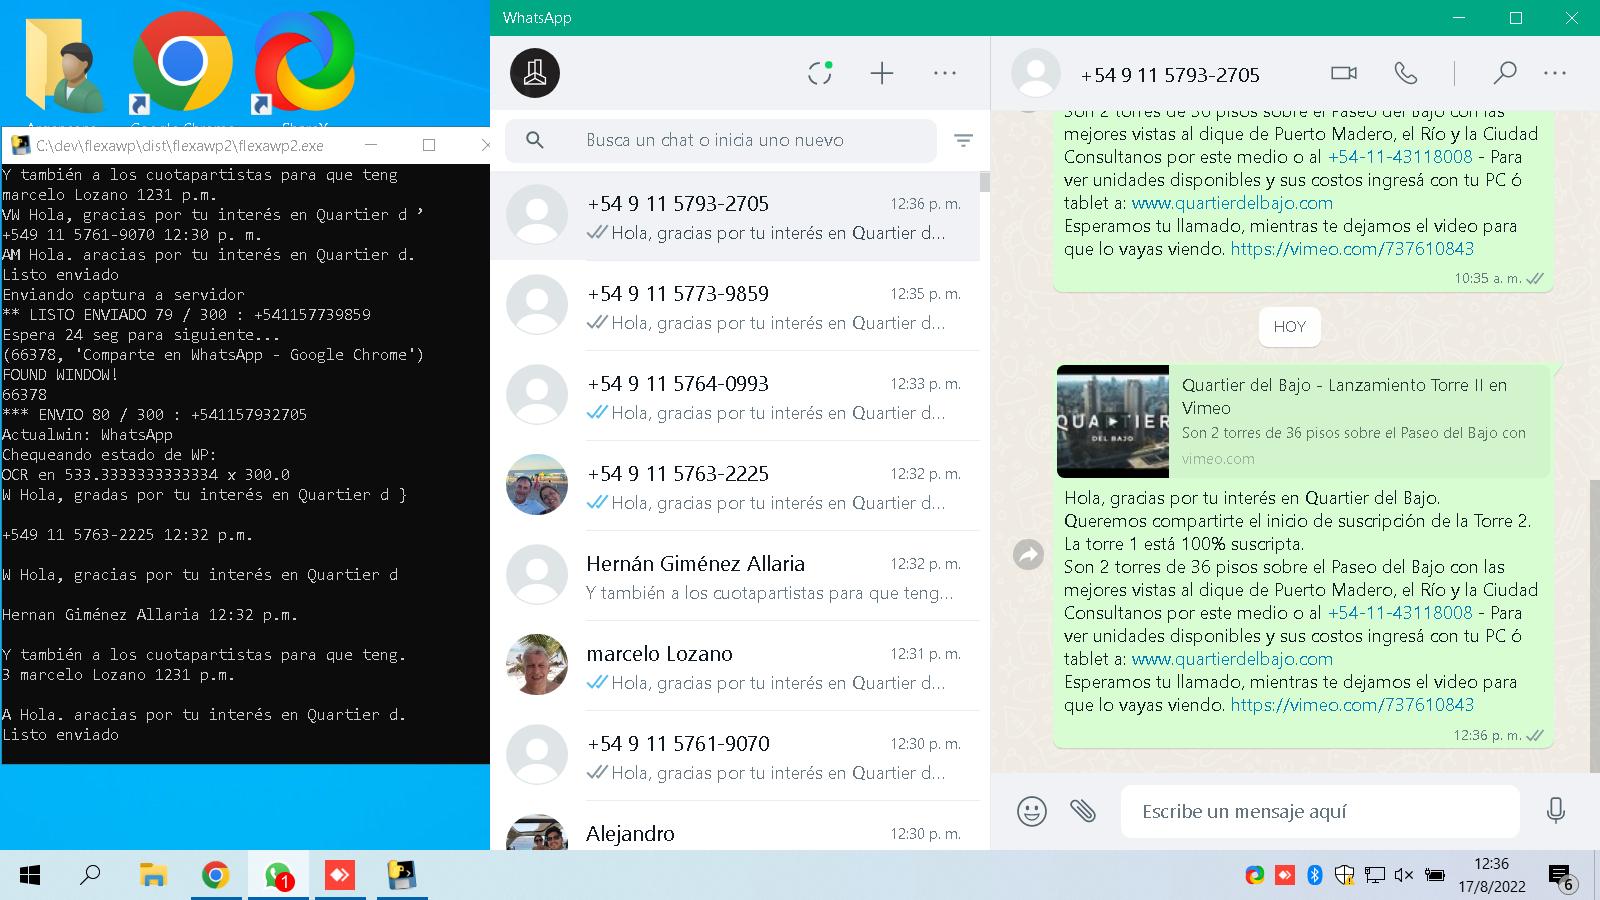This screenshot has width=1600, height=900.
Task: Open chat with +54 9 11 5764-0993
Action: coord(735,396)
